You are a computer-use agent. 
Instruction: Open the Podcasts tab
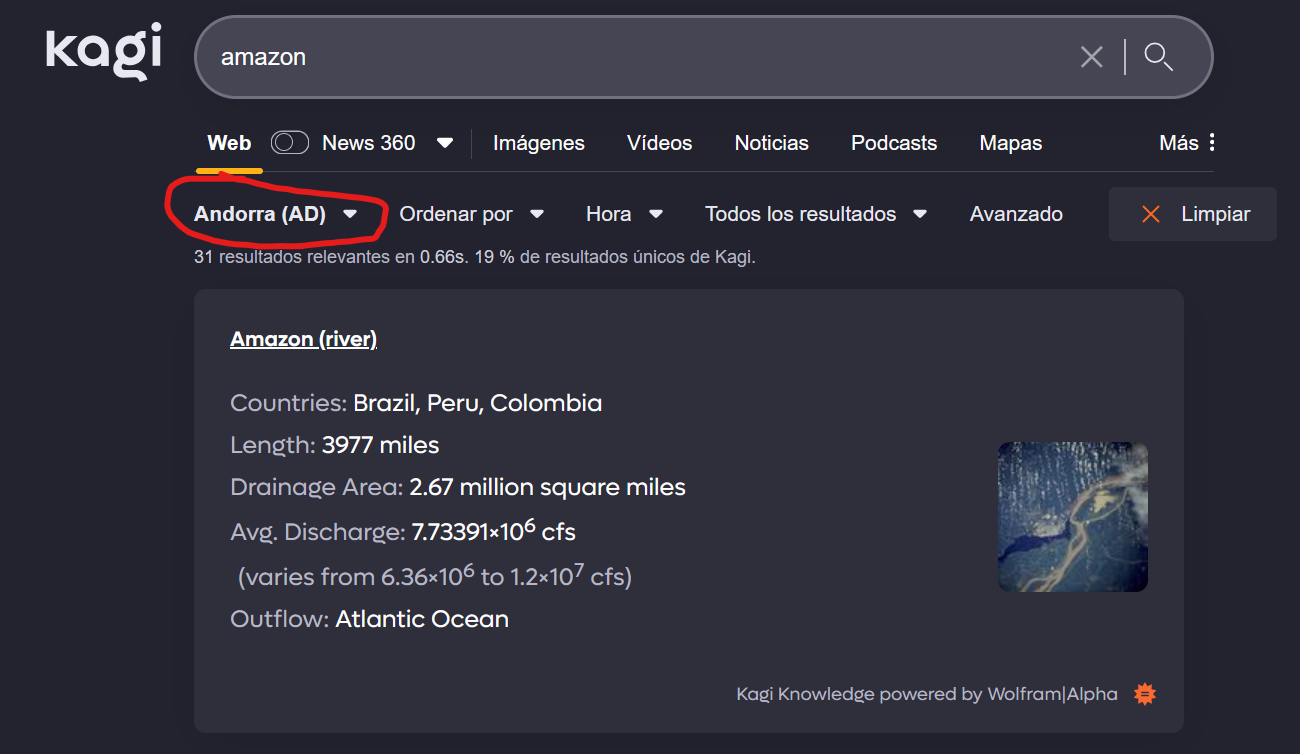[x=894, y=143]
